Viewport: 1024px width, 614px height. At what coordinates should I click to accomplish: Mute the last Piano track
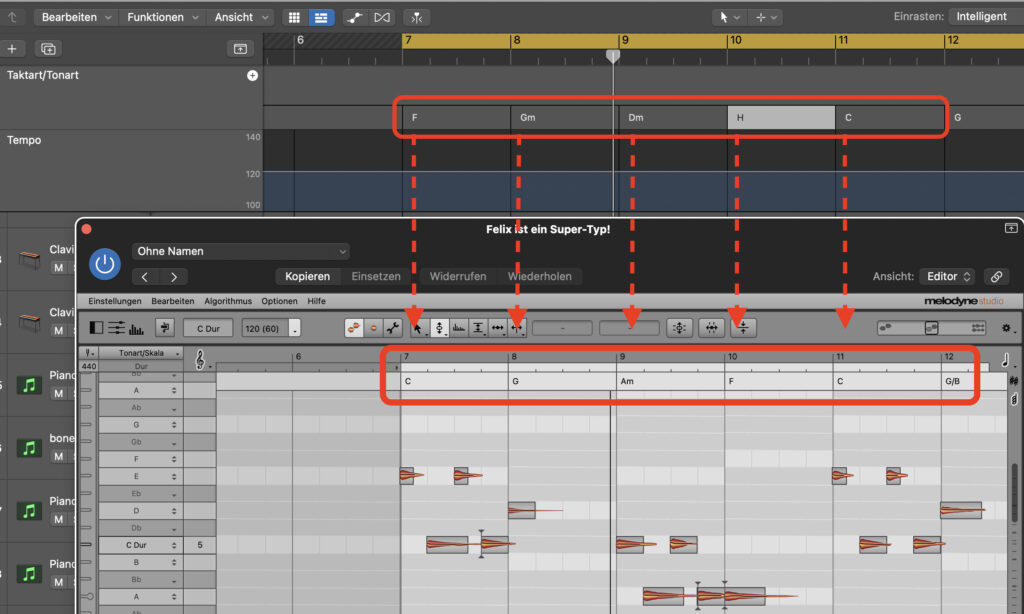point(59,582)
